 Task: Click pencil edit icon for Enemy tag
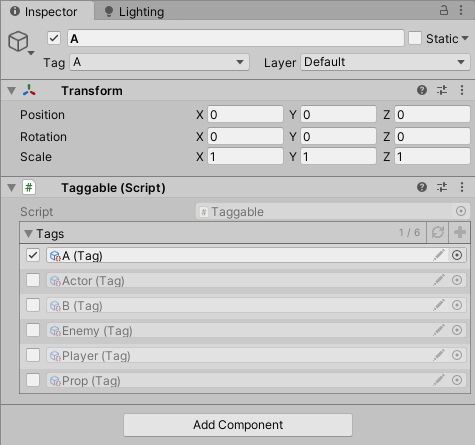pos(439,330)
